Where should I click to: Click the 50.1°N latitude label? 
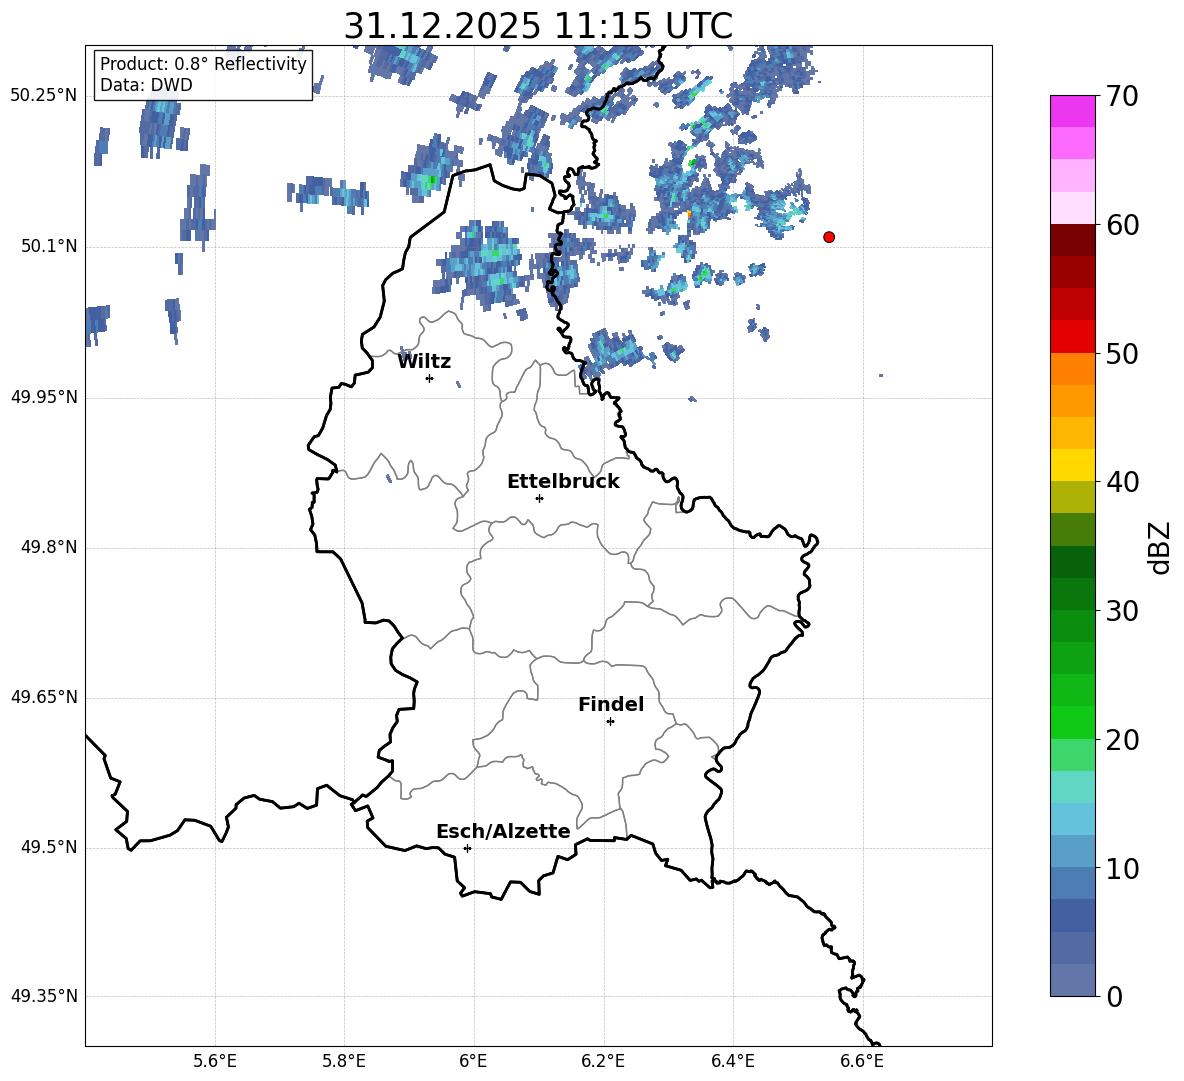tap(48, 247)
